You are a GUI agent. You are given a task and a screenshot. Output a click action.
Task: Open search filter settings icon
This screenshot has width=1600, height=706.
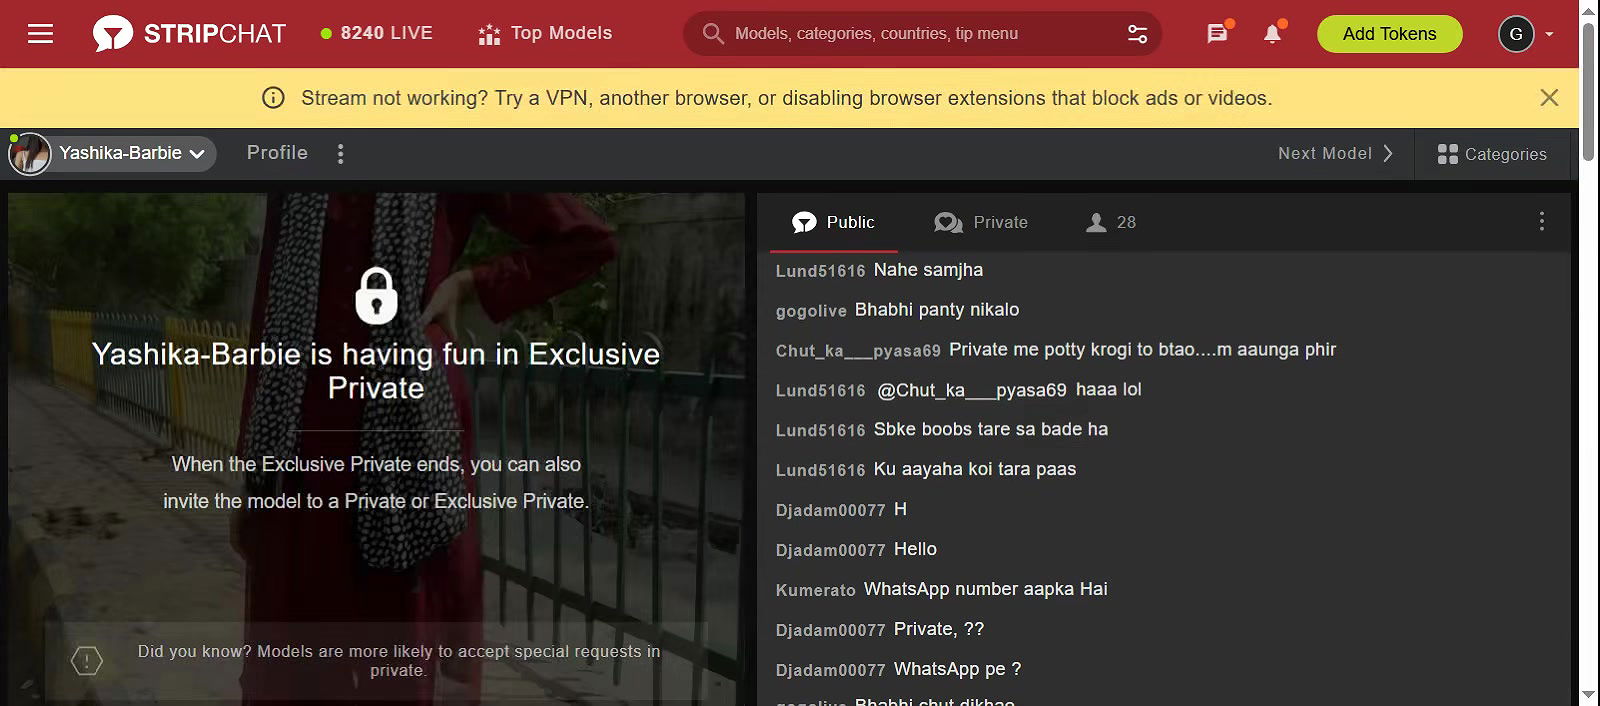coord(1137,34)
